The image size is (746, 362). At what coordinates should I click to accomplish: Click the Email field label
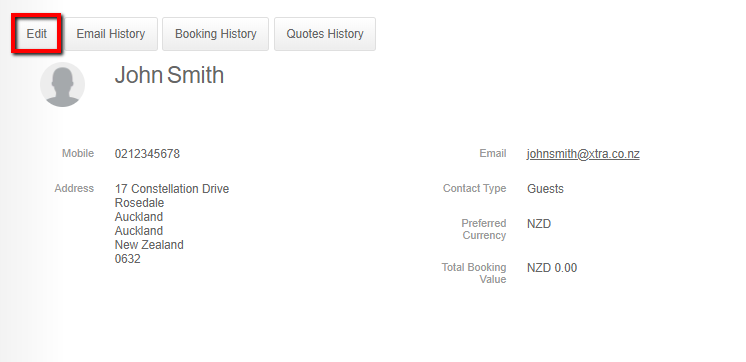(x=493, y=154)
